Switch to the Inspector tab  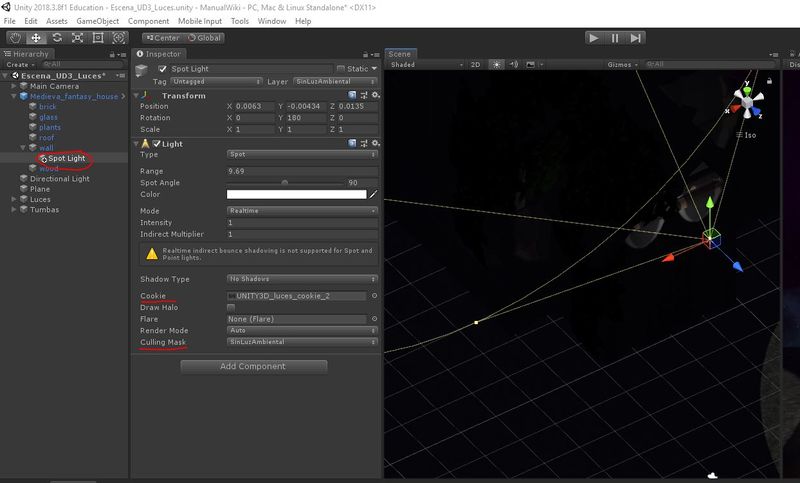159,54
